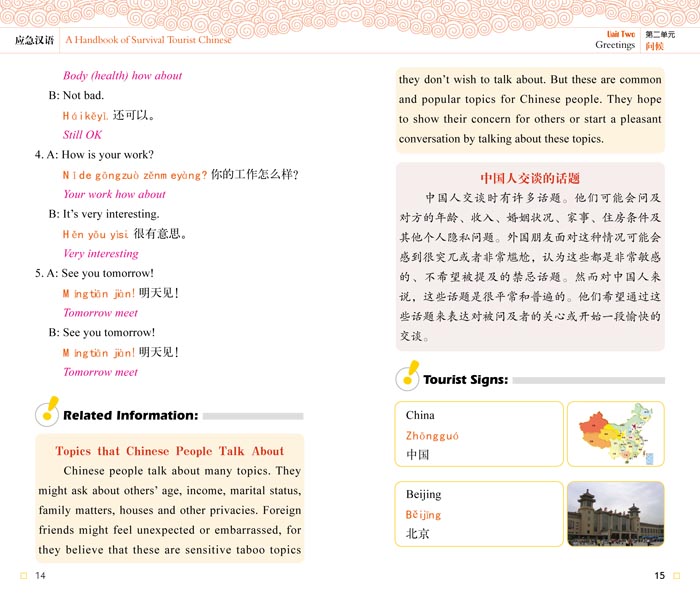Image resolution: width=700 pixels, height=595 pixels.
Task: Click the page number 15
Action: point(660,575)
